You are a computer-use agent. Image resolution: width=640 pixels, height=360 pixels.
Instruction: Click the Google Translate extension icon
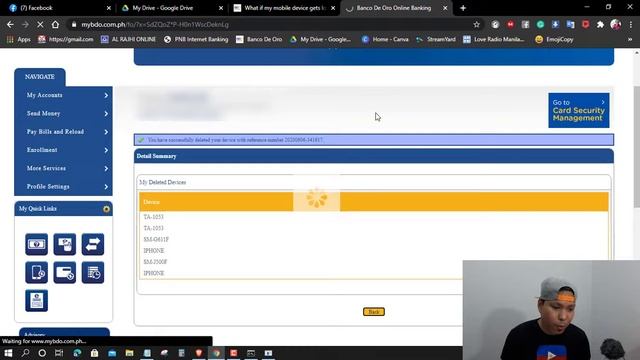click(570, 24)
